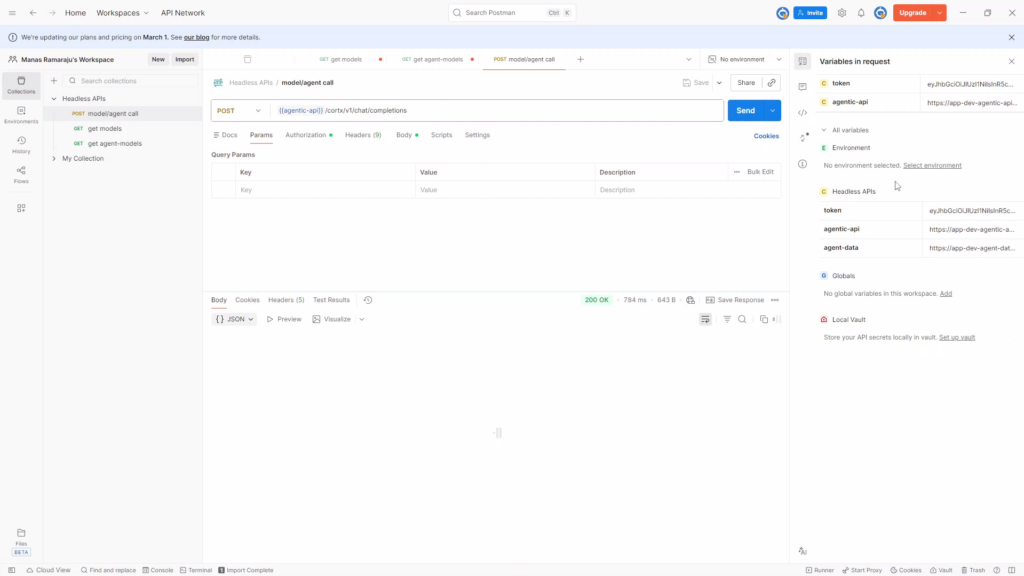The height and width of the screenshot is (576, 1024).
Task: Switch to the Authorization tab
Action: pos(305,135)
